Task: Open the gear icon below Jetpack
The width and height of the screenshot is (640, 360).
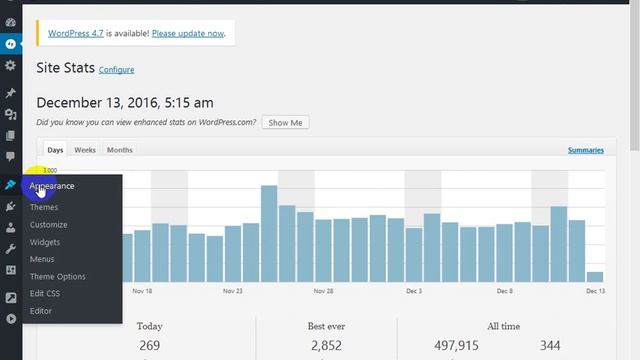Action: [x=11, y=65]
